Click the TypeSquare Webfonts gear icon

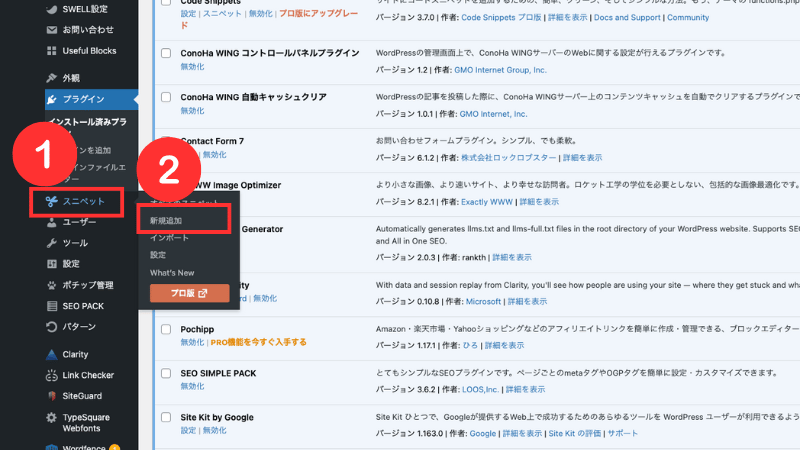point(52,417)
